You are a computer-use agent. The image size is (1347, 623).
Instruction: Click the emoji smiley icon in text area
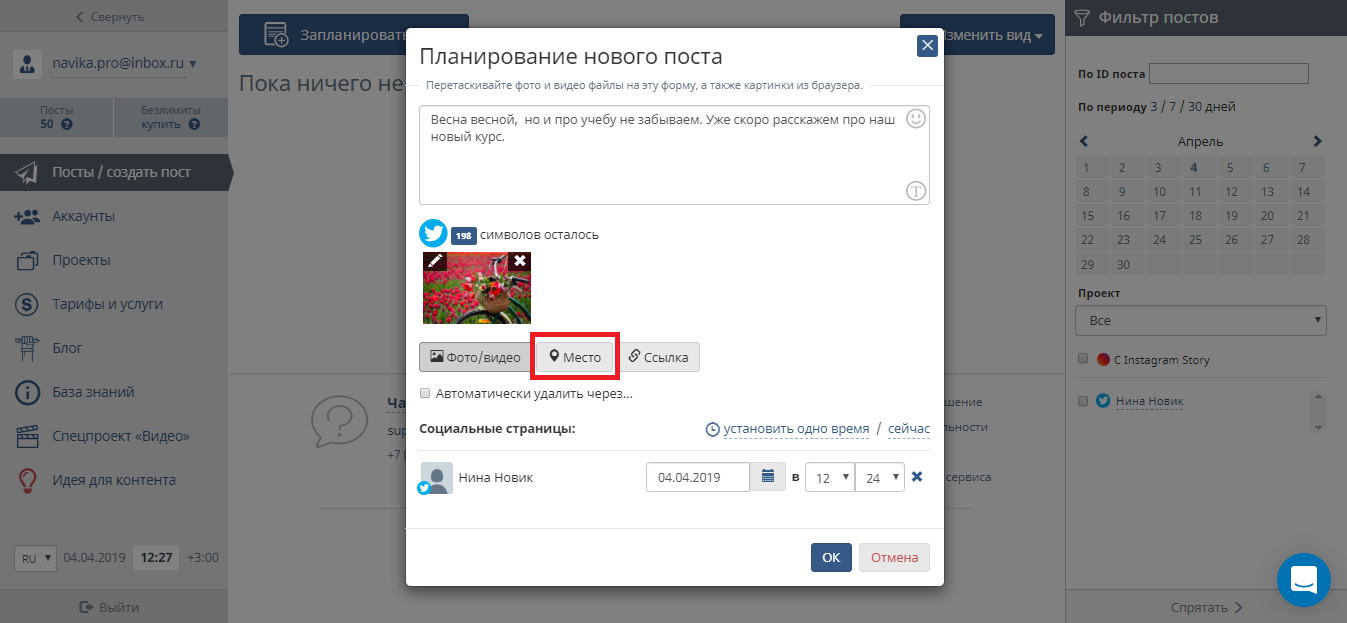[x=915, y=119]
